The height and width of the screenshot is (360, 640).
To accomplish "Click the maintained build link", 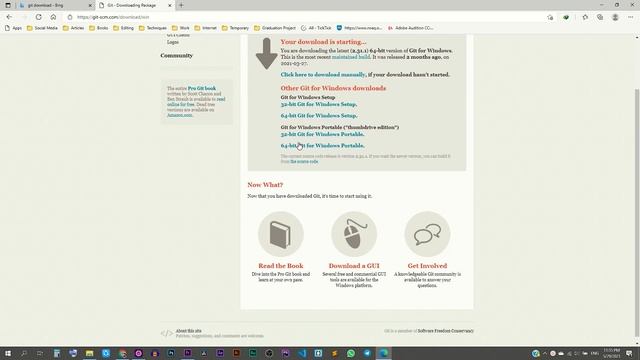I will [x=351, y=57].
